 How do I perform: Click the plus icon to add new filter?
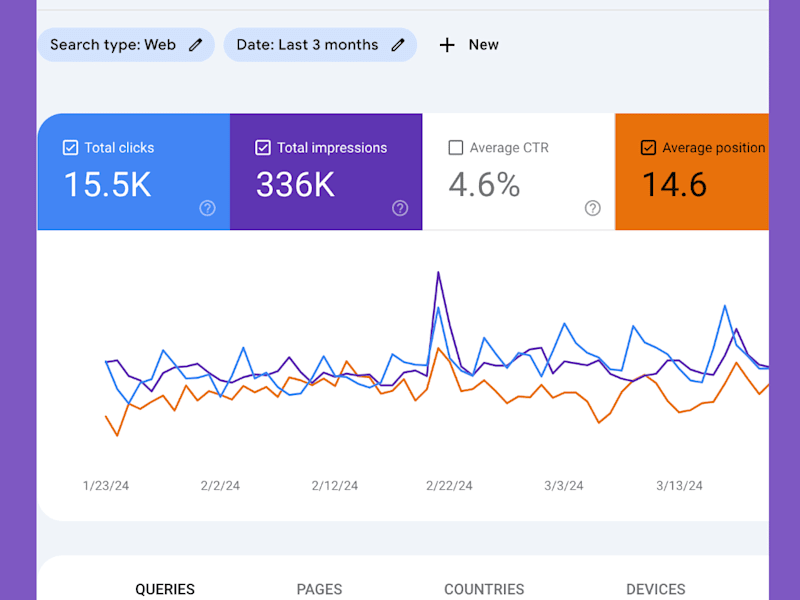coord(447,45)
